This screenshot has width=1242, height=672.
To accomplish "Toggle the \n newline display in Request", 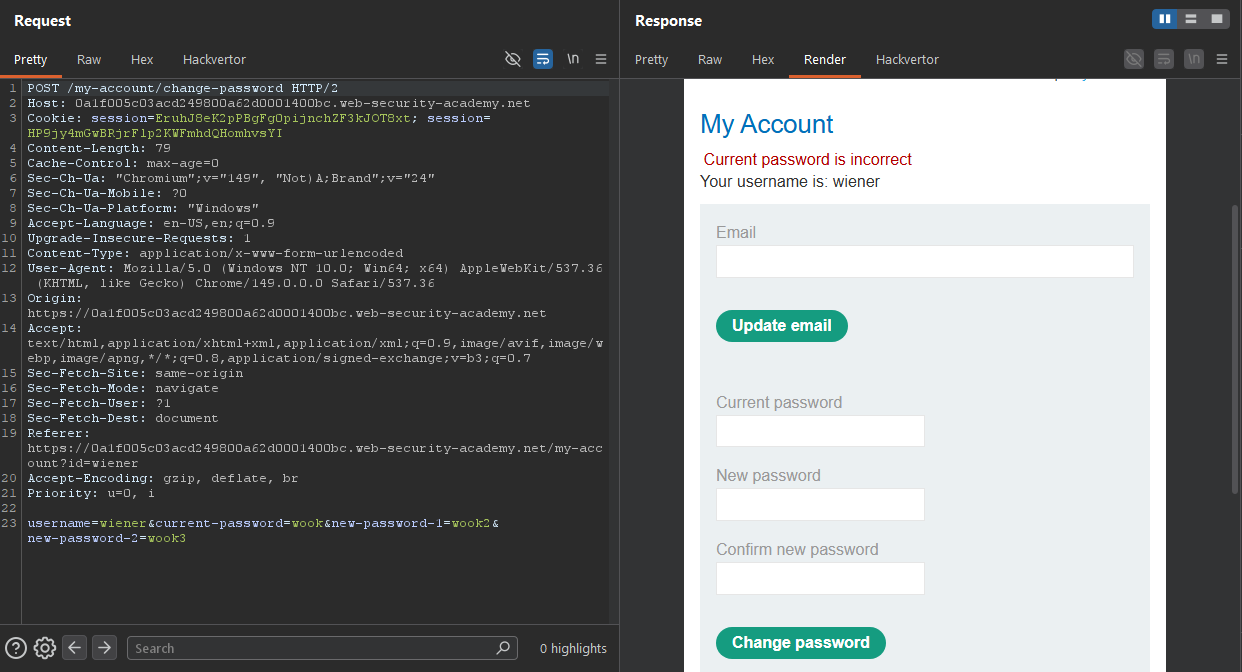I will click(573, 59).
